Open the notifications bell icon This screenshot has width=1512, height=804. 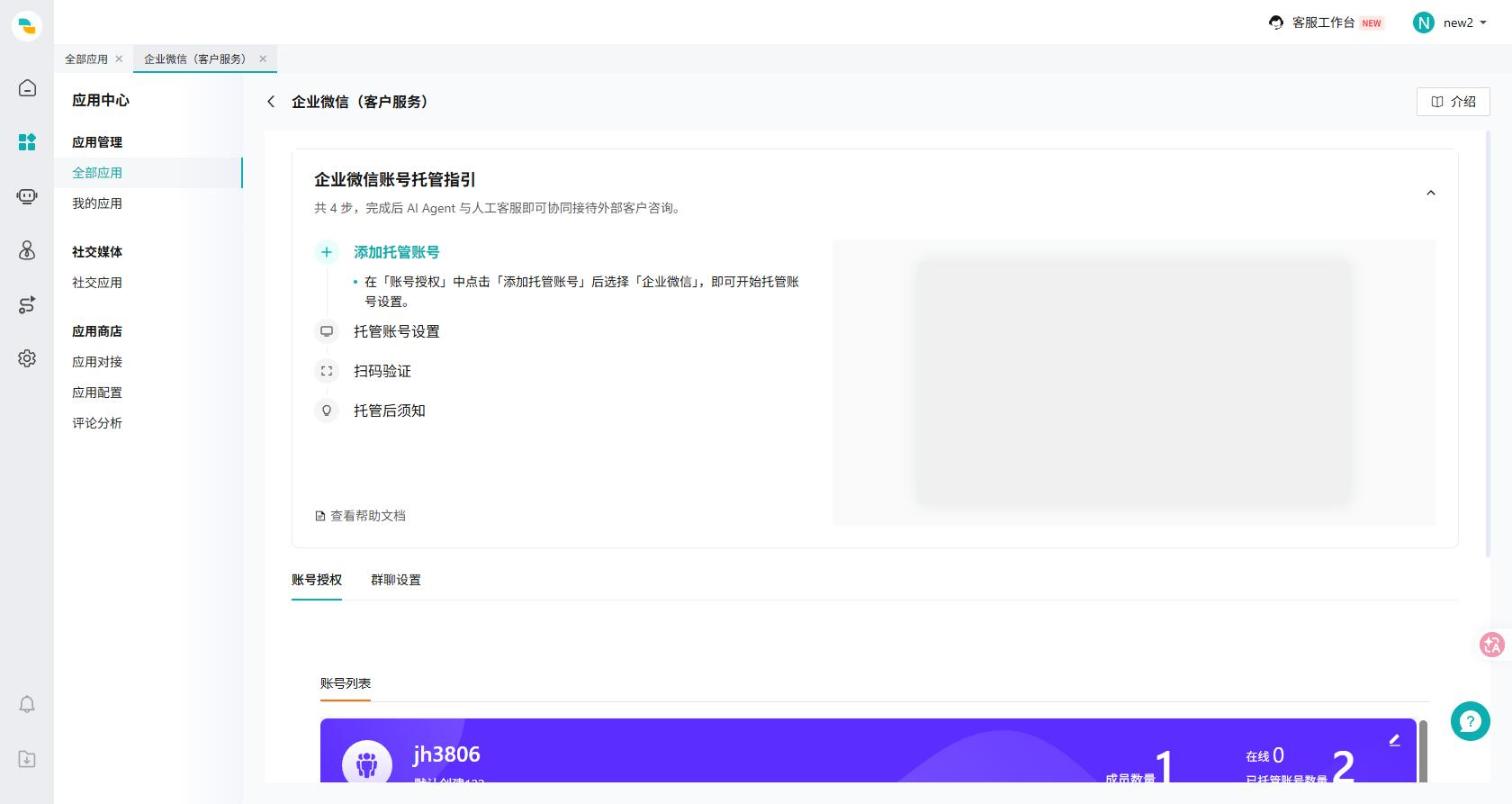[x=27, y=704]
